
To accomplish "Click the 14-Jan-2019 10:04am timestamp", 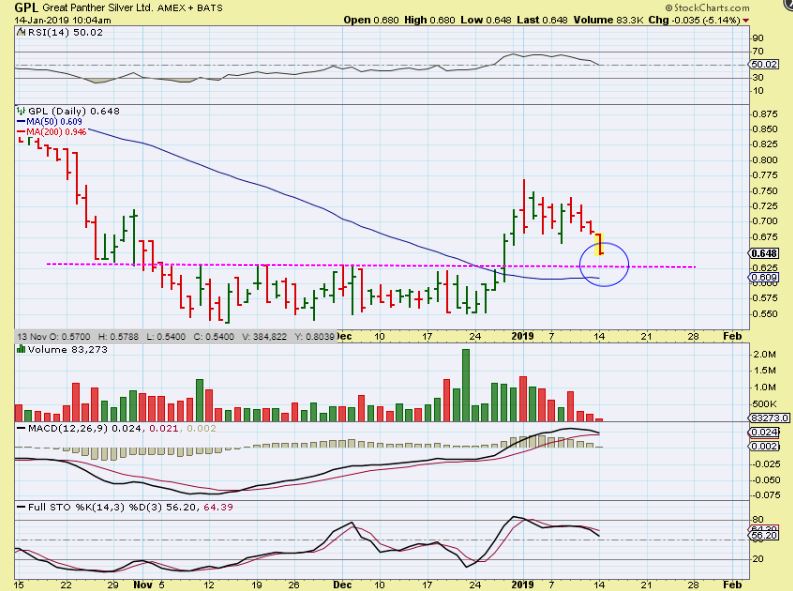I will pos(63,20).
